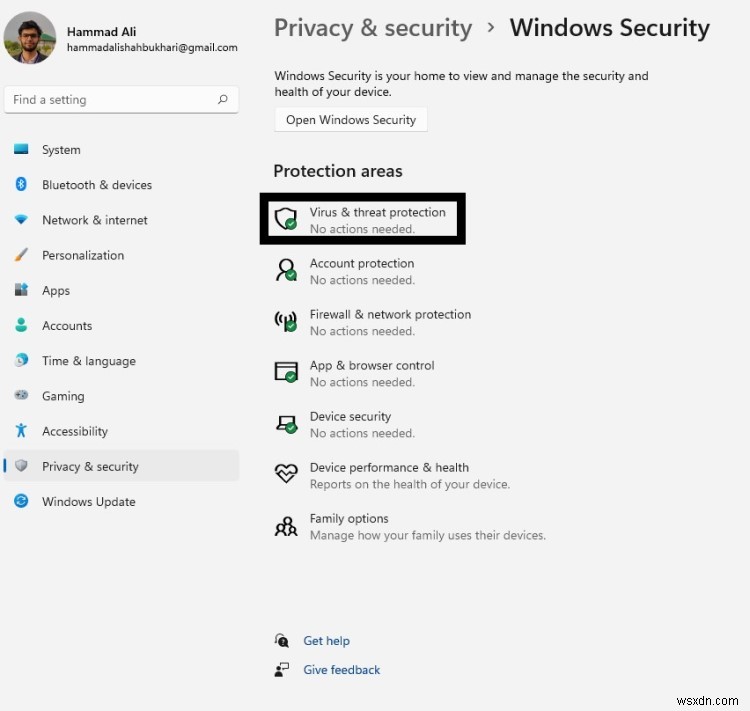Click the Account protection person icon

(x=286, y=270)
